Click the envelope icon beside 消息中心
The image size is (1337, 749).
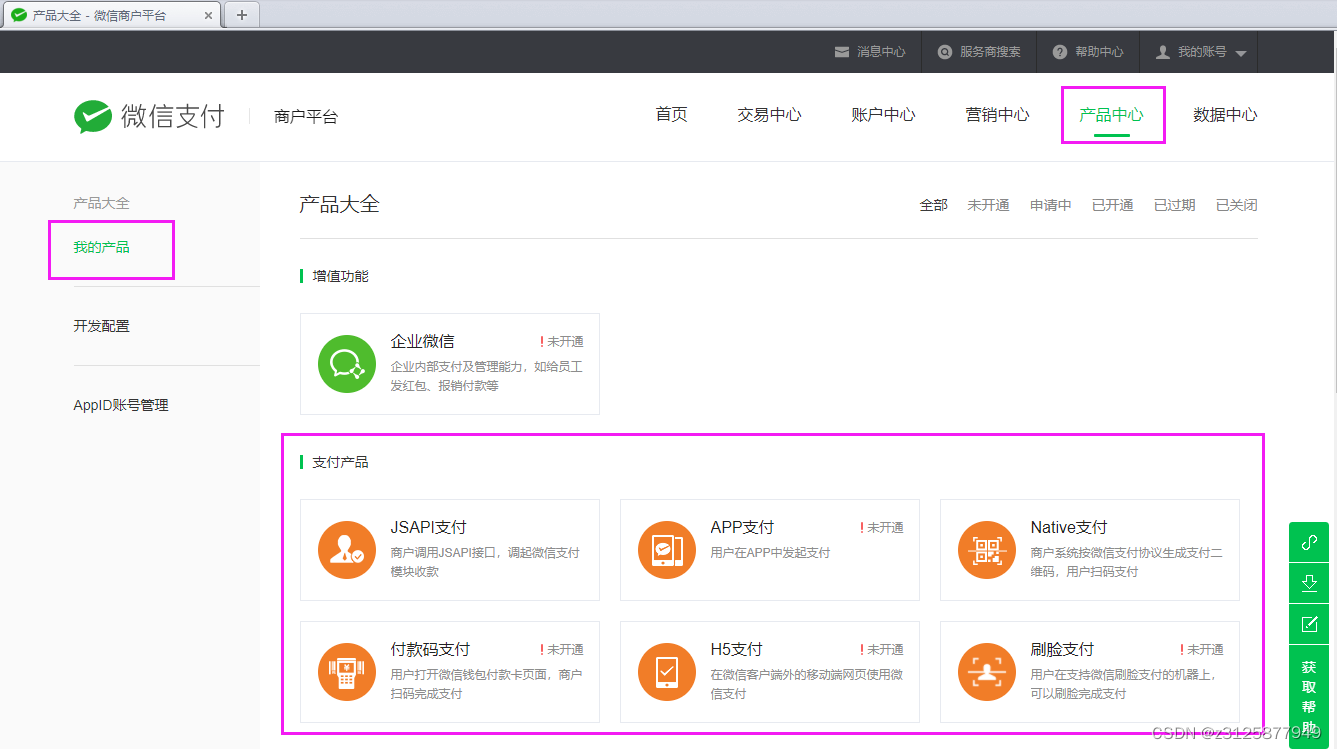pos(842,52)
